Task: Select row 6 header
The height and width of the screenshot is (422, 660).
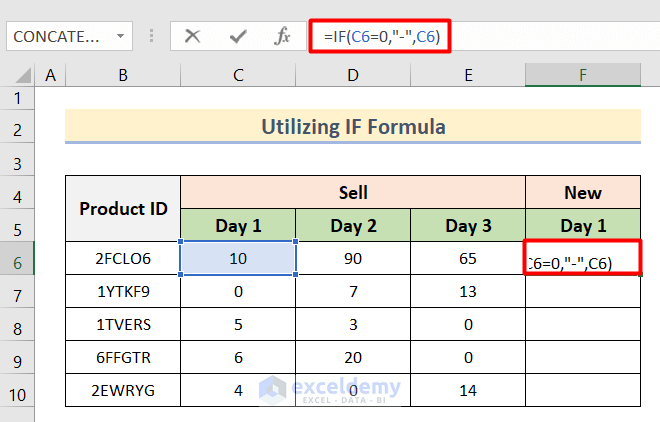Action: click(18, 260)
